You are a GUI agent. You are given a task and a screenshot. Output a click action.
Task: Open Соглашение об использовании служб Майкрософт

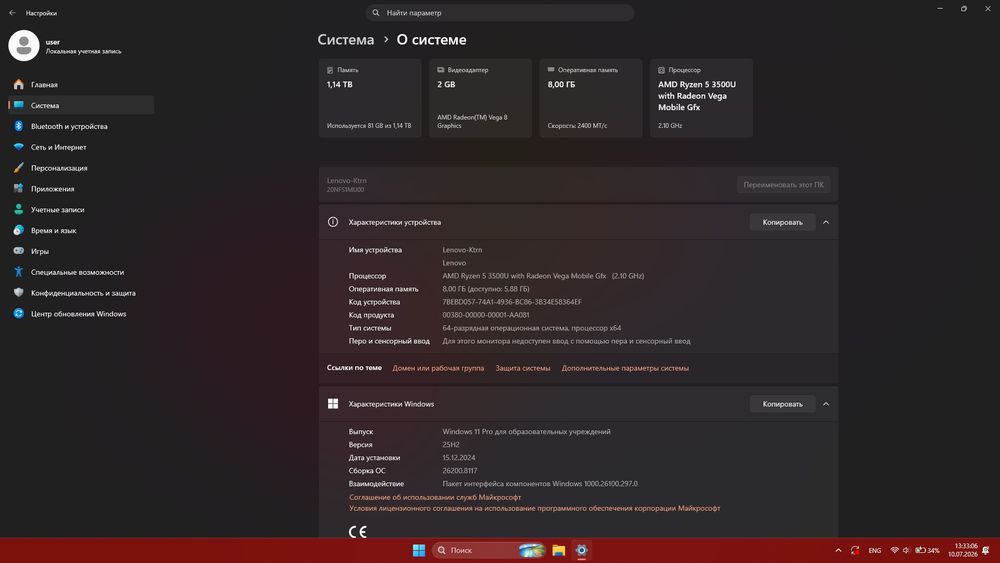435,497
